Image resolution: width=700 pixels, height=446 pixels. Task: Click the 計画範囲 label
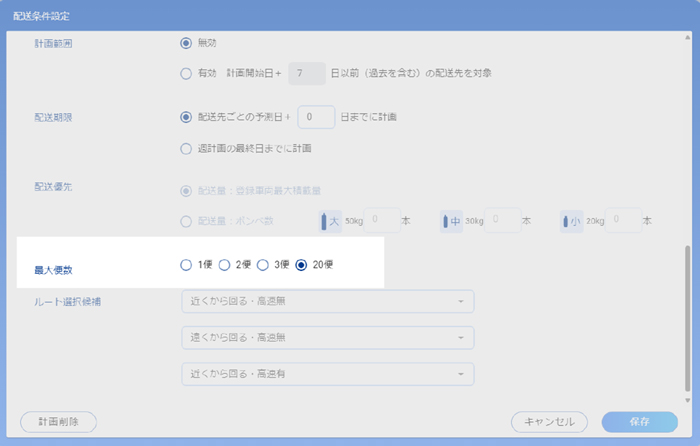[x=53, y=44]
